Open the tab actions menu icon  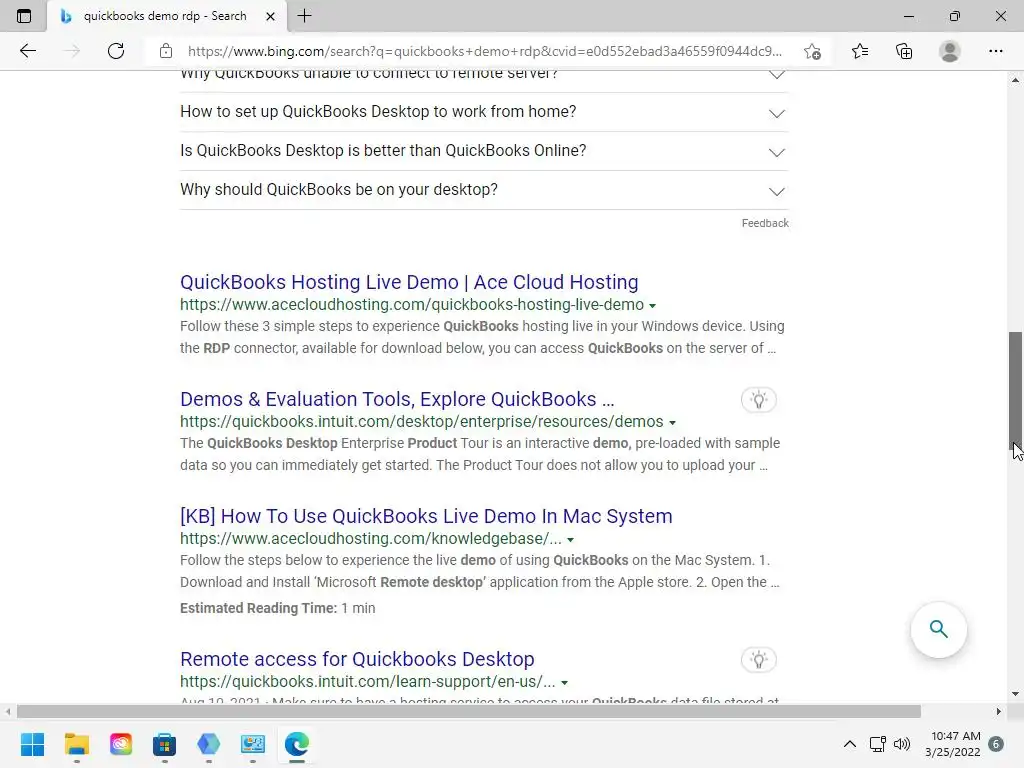(x=24, y=16)
